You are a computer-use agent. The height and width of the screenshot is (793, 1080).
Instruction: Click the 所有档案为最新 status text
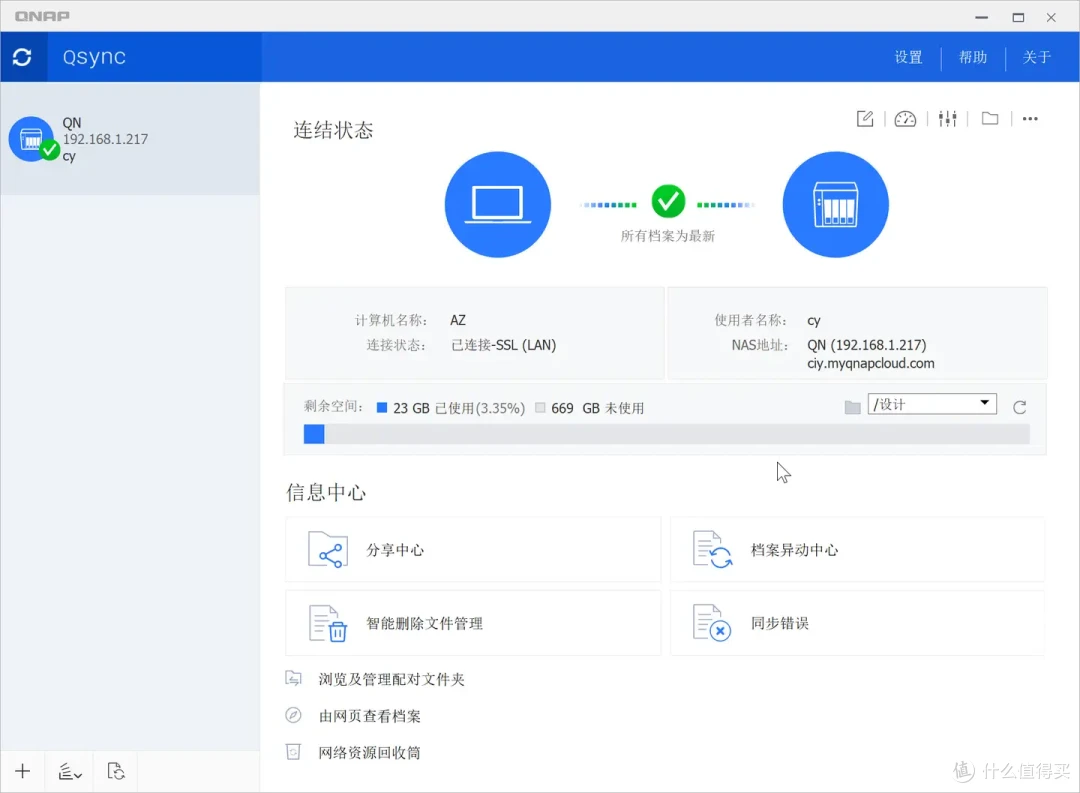pos(667,236)
